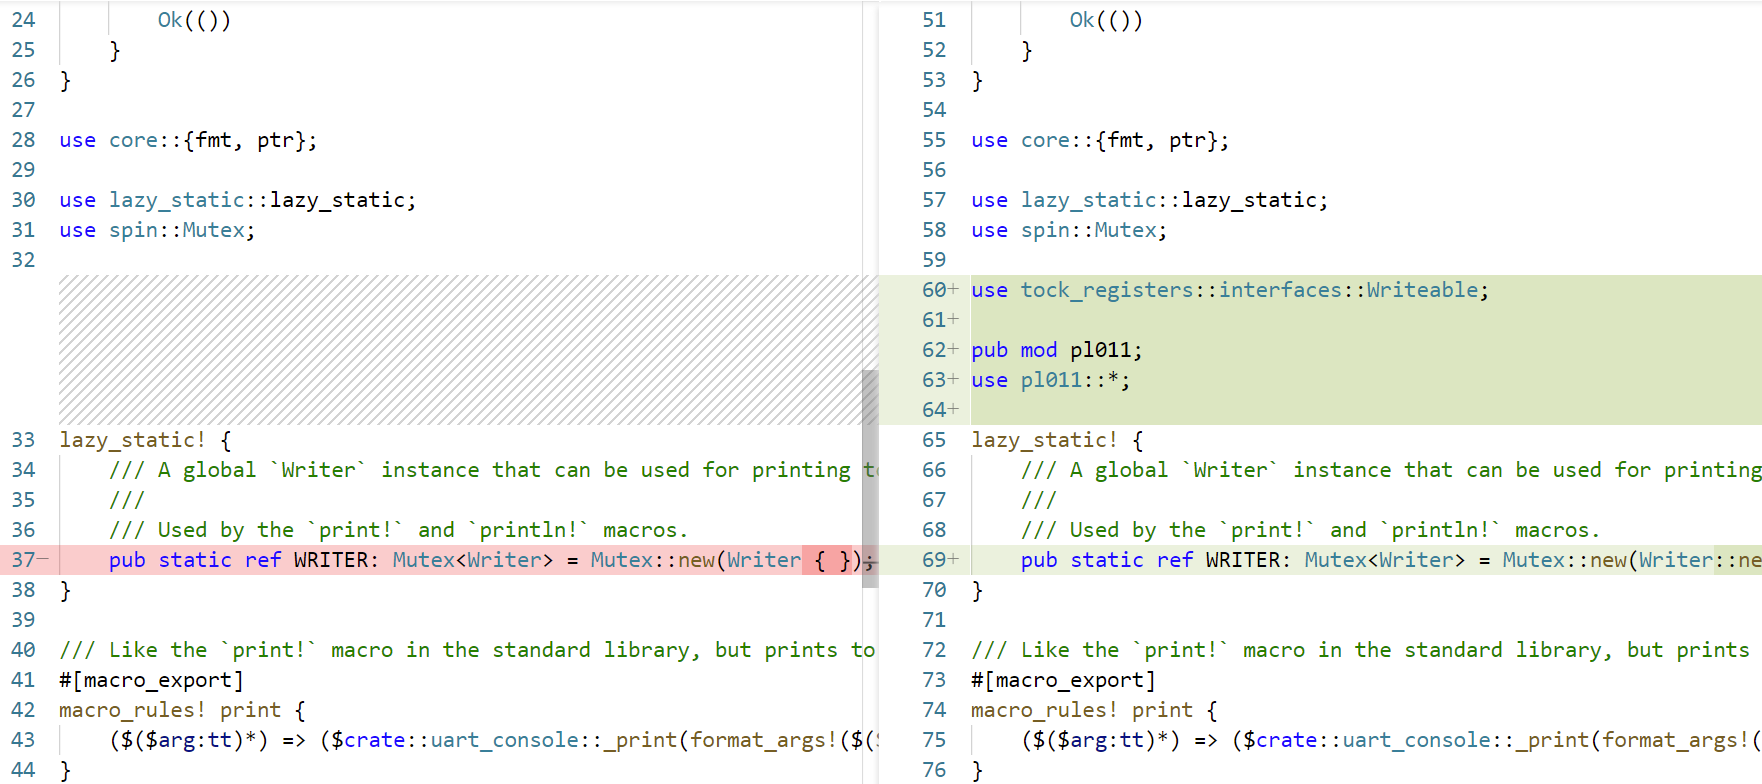
Task: Click the highlighted '{ }' deleted text on line 37
Action: coord(832,560)
